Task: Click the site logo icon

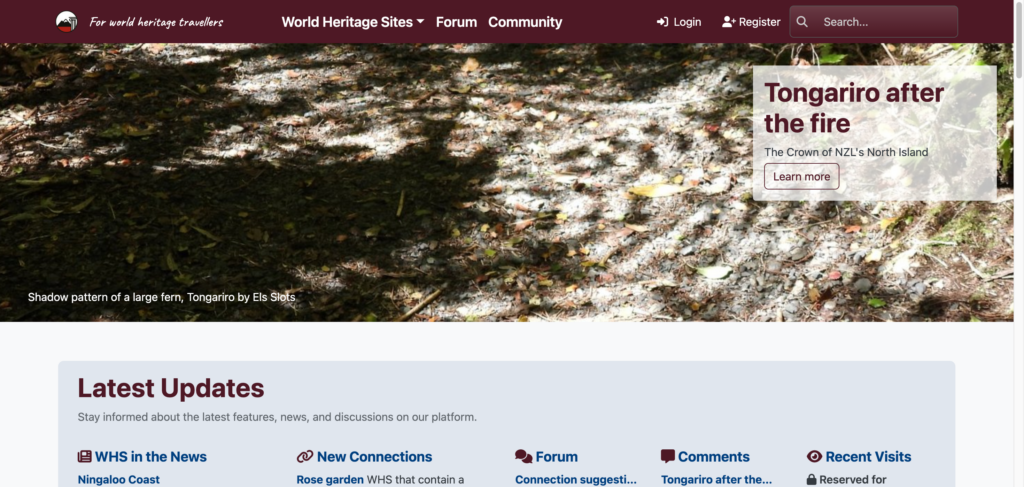Action: (x=66, y=22)
